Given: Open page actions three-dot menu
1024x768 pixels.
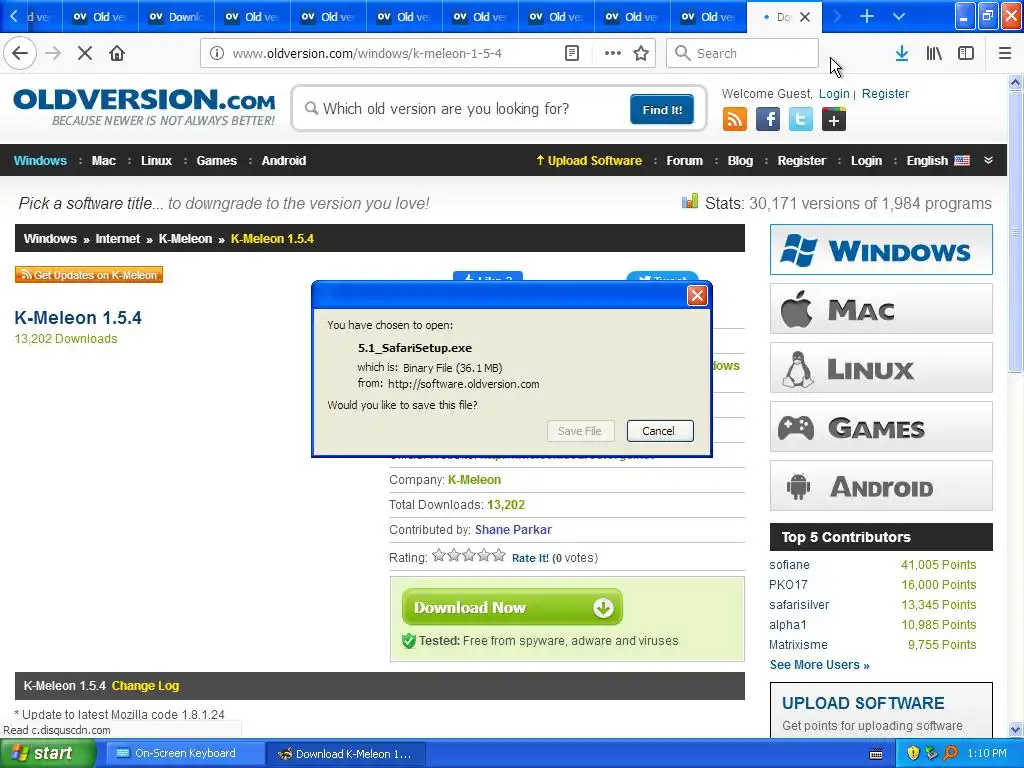Looking at the screenshot, I should 613,53.
